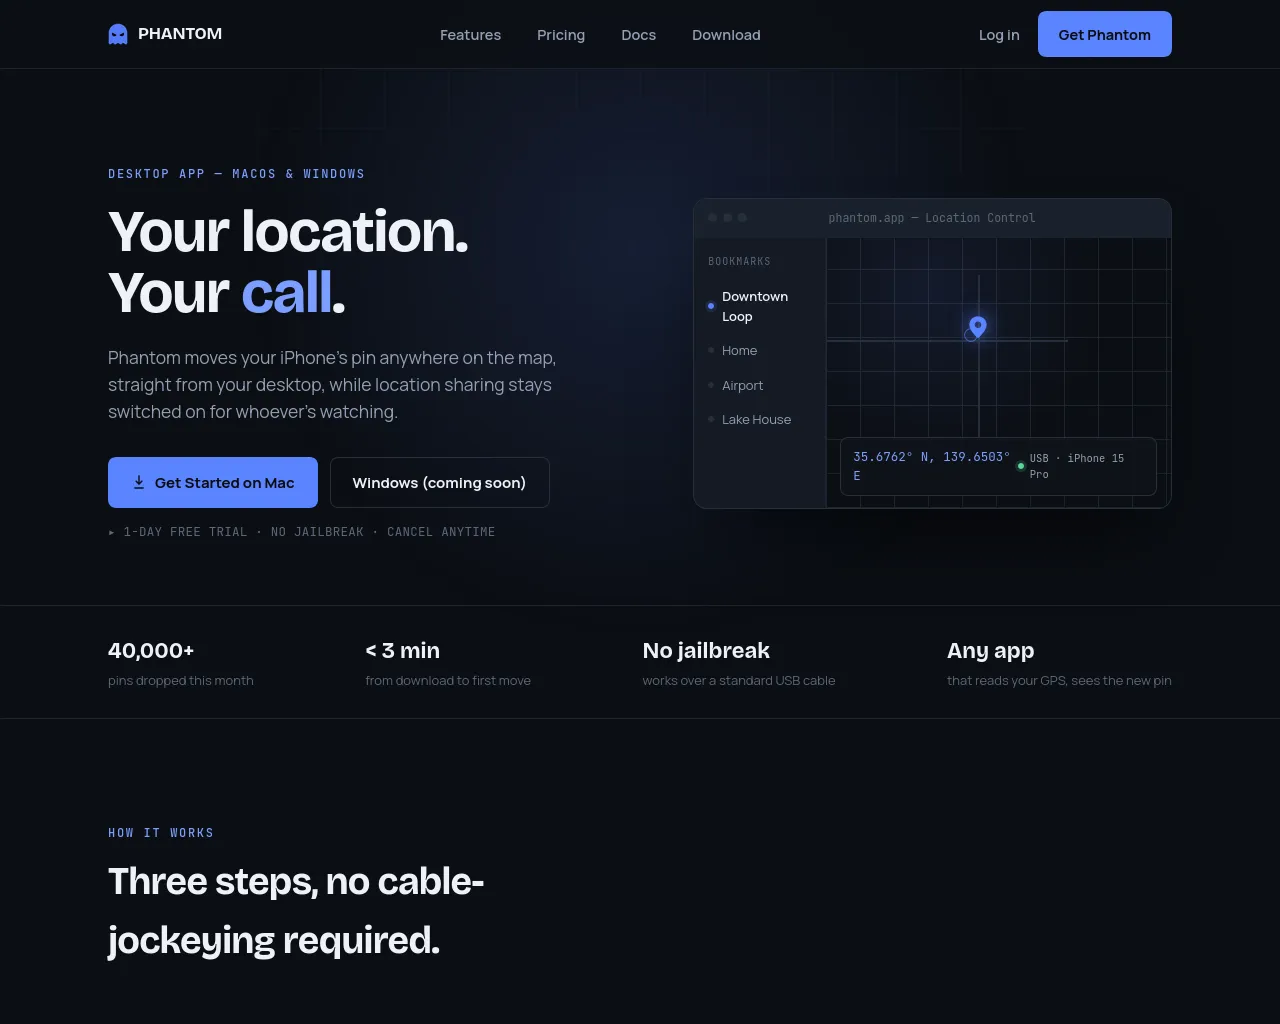Click the download arrow icon on Mac button
This screenshot has width=1280, height=1024.
coord(139,483)
